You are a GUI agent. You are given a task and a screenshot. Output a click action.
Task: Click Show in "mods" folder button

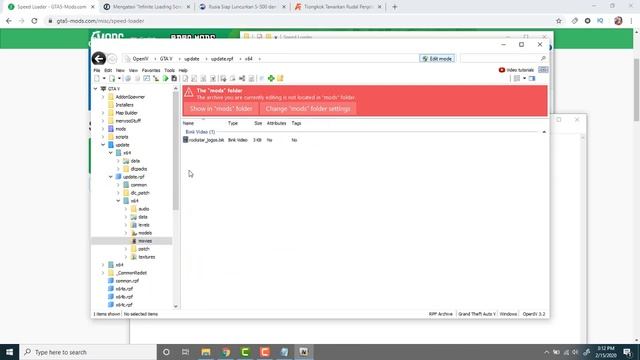(x=221, y=109)
